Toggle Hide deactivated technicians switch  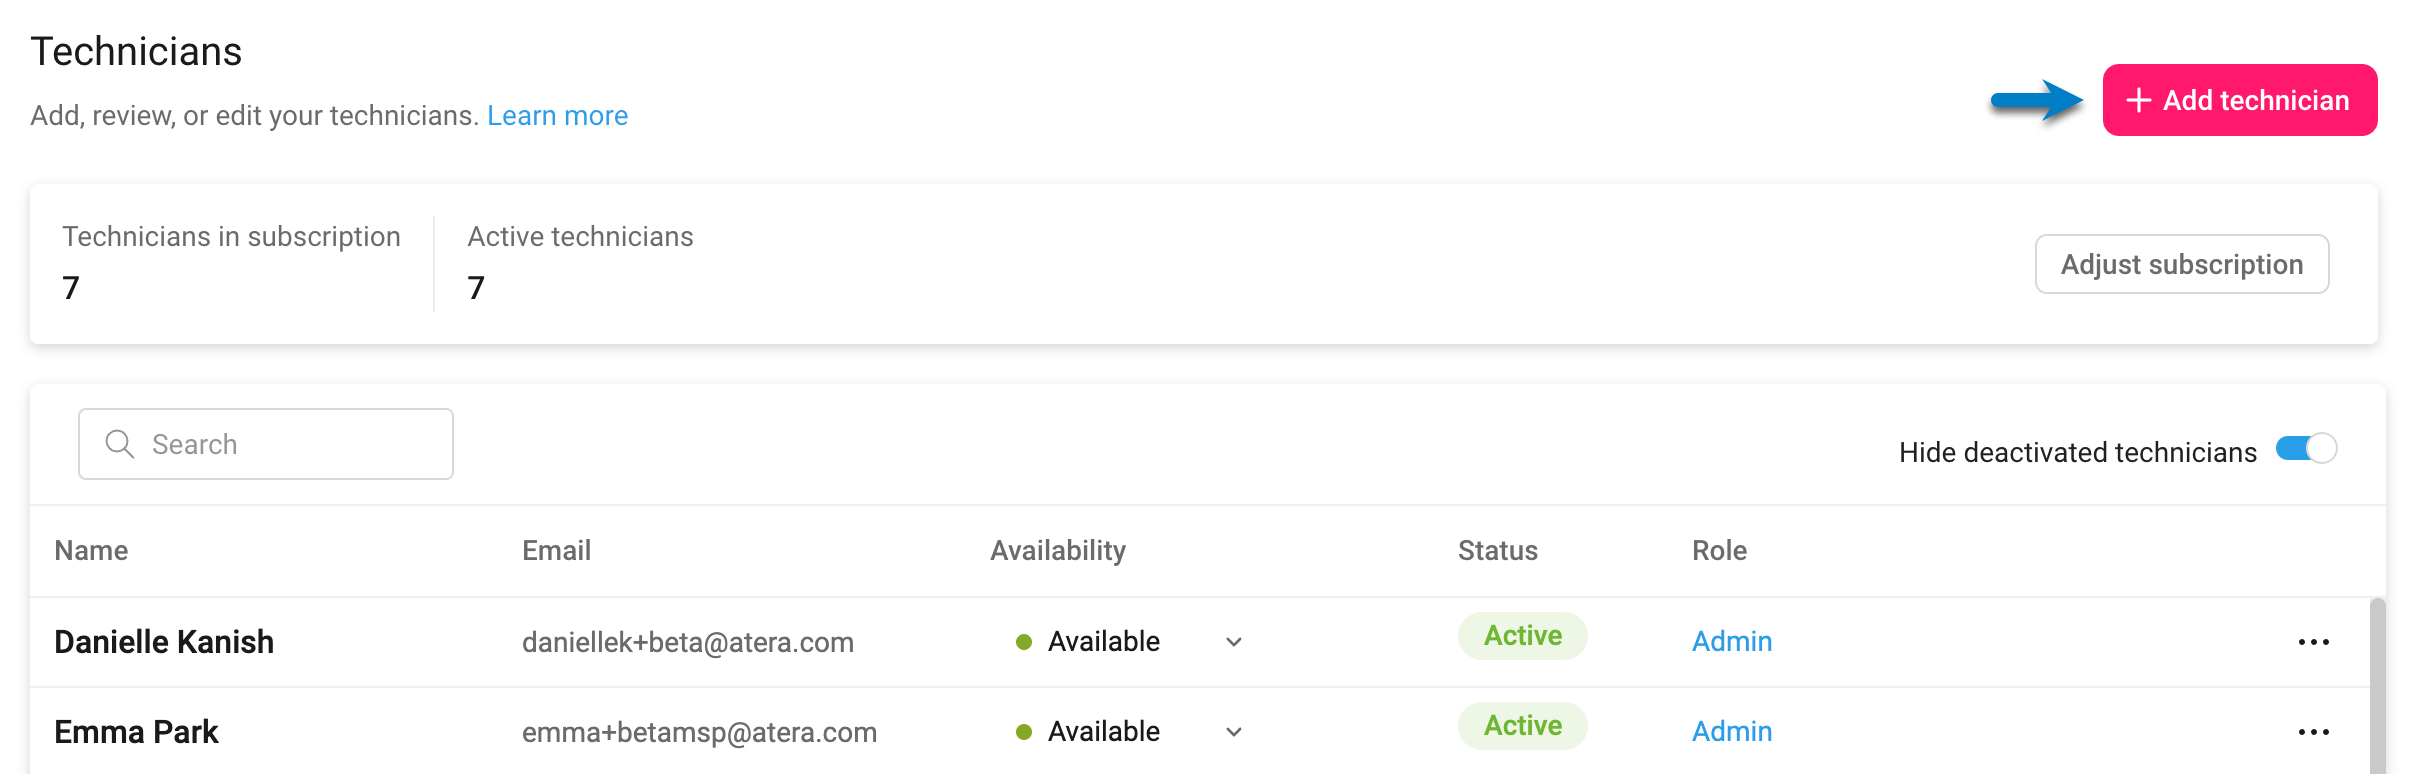(x=2306, y=449)
